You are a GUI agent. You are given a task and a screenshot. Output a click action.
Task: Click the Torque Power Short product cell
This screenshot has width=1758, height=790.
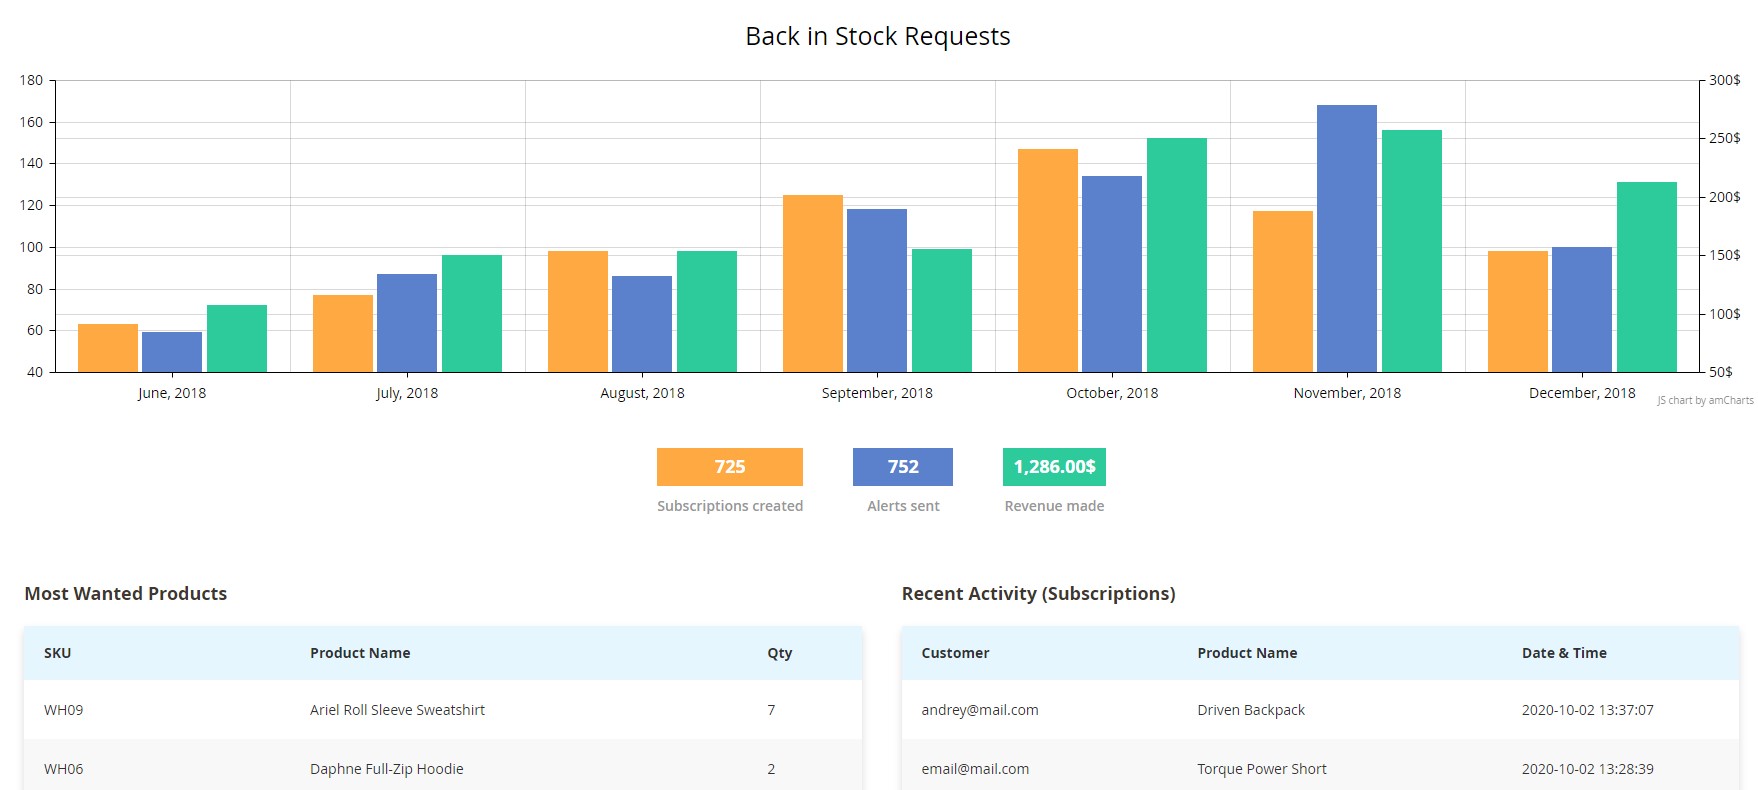click(1262, 769)
